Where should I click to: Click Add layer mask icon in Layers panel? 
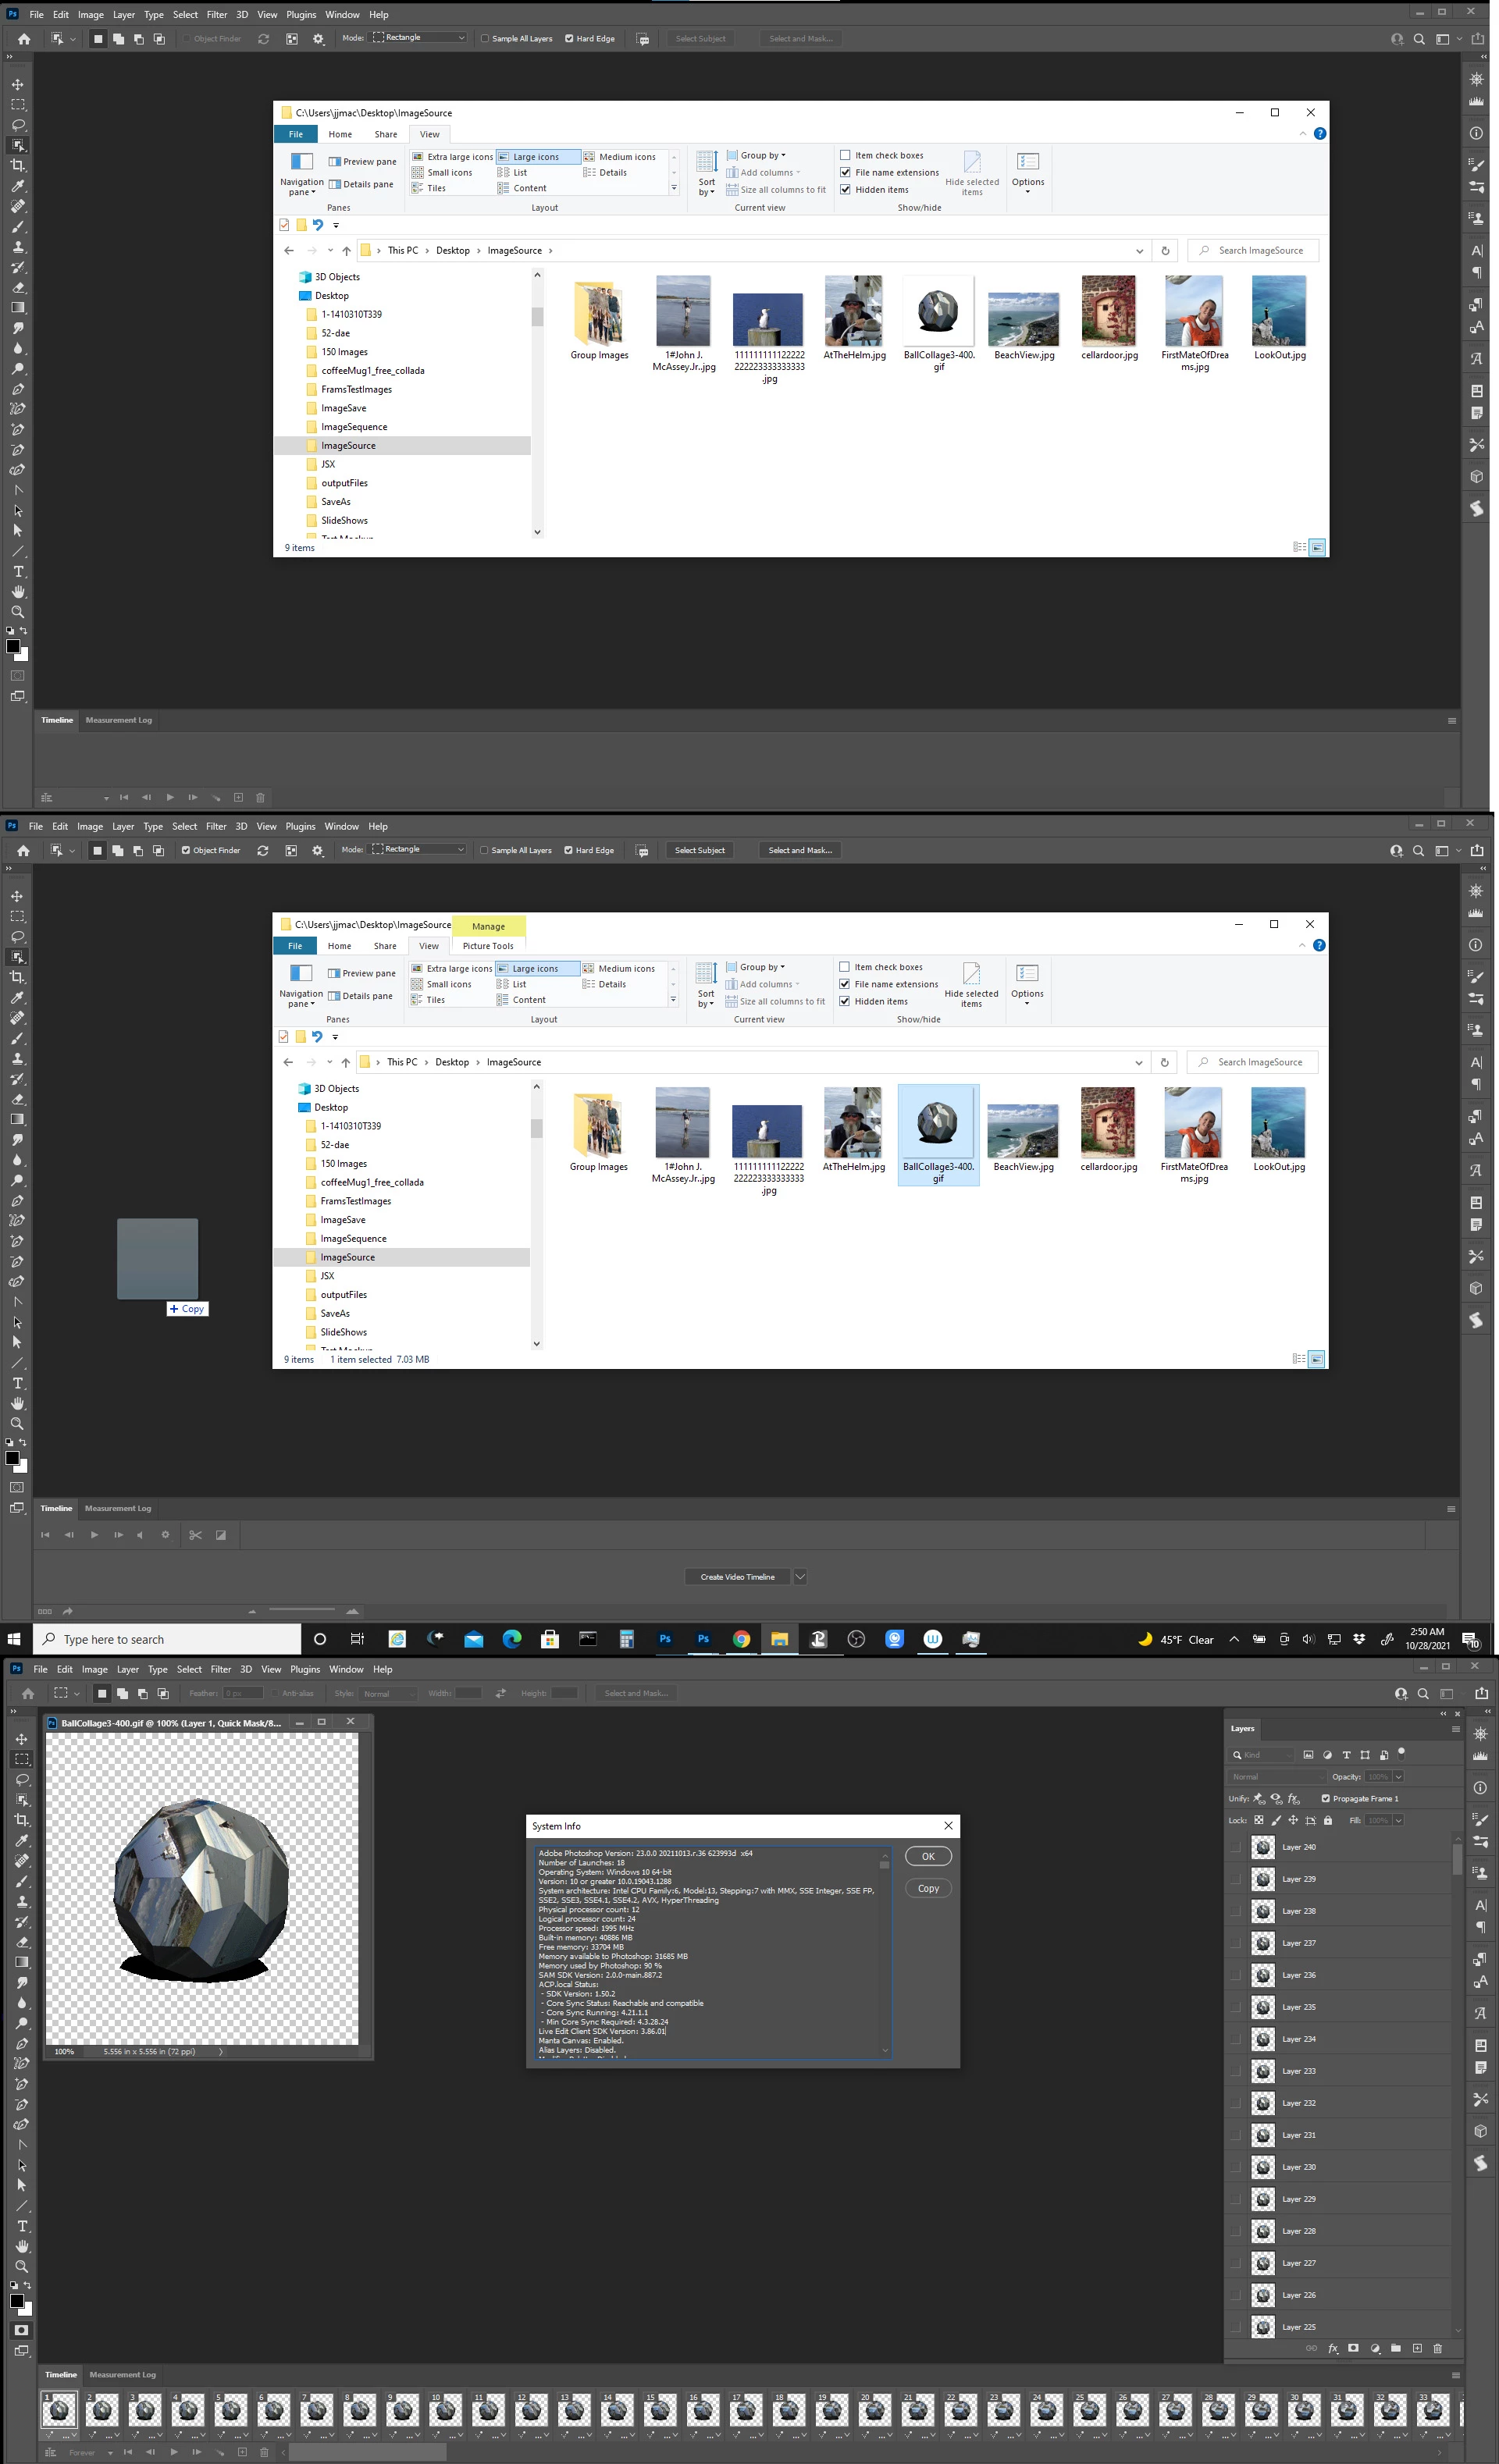coord(1353,2348)
